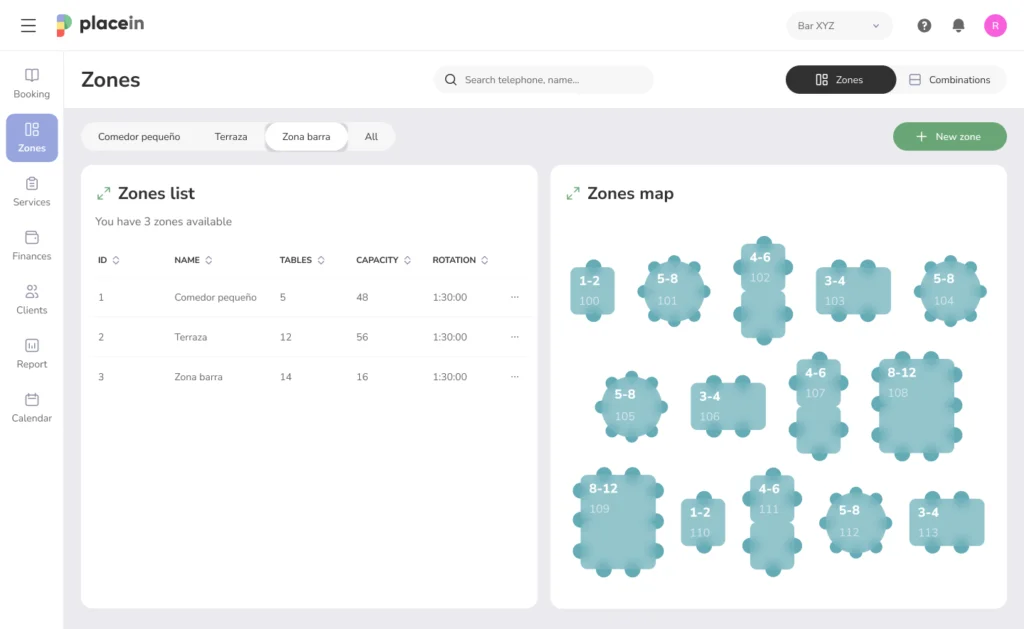
Task: Click the New zone button
Action: [x=950, y=137]
